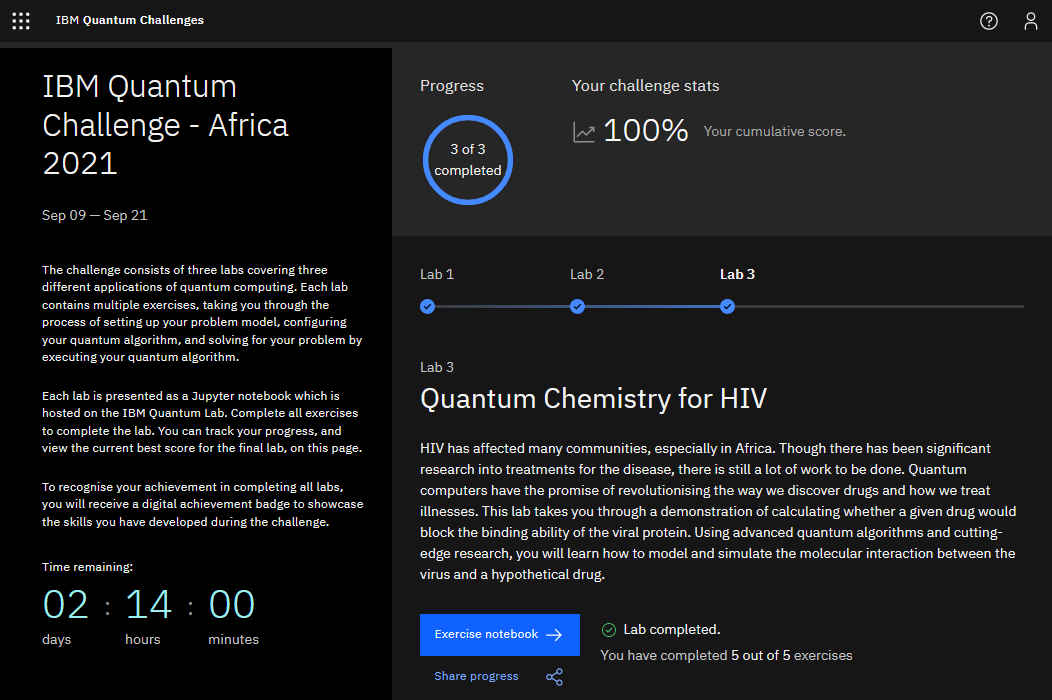
Task: Click the 02 days countdown value
Action: (65, 605)
